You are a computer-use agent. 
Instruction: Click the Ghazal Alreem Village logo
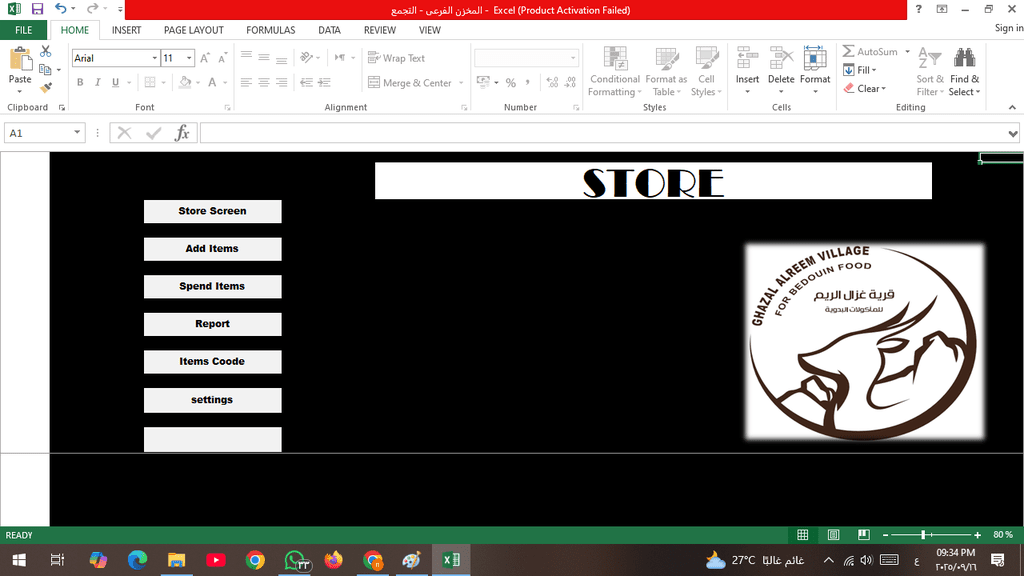click(864, 342)
